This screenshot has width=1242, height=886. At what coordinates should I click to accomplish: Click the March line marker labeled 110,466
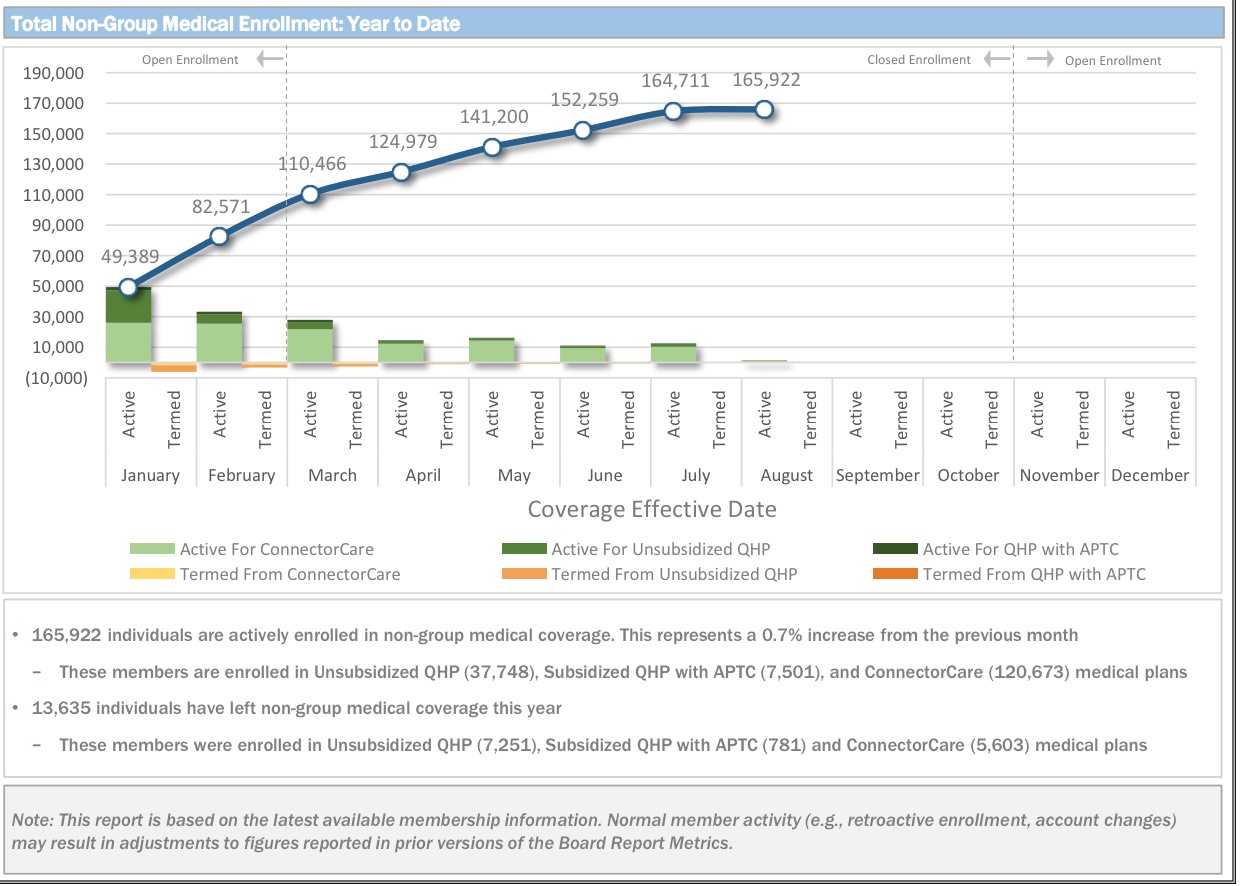pos(310,194)
